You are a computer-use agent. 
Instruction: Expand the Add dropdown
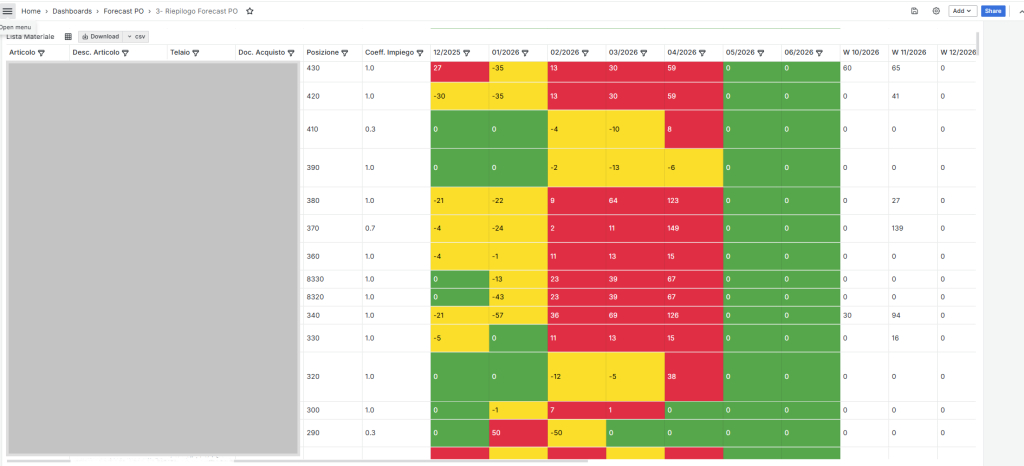click(962, 11)
